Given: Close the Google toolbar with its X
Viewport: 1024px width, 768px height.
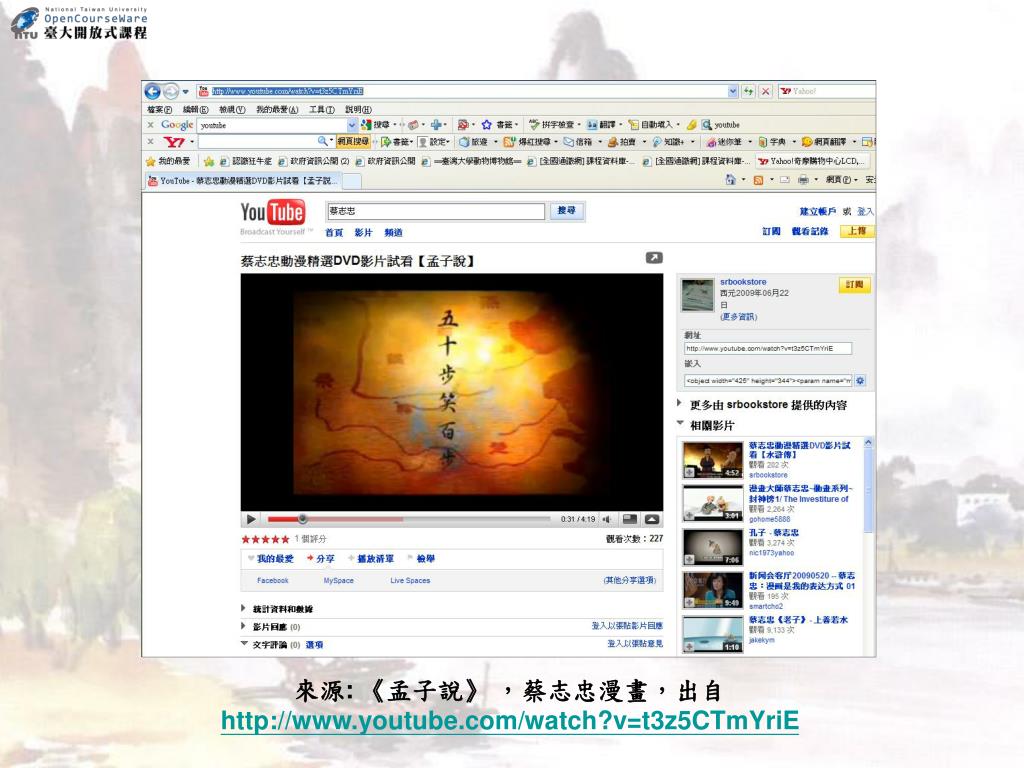Looking at the screenshot, I should (x=151, y=124).
